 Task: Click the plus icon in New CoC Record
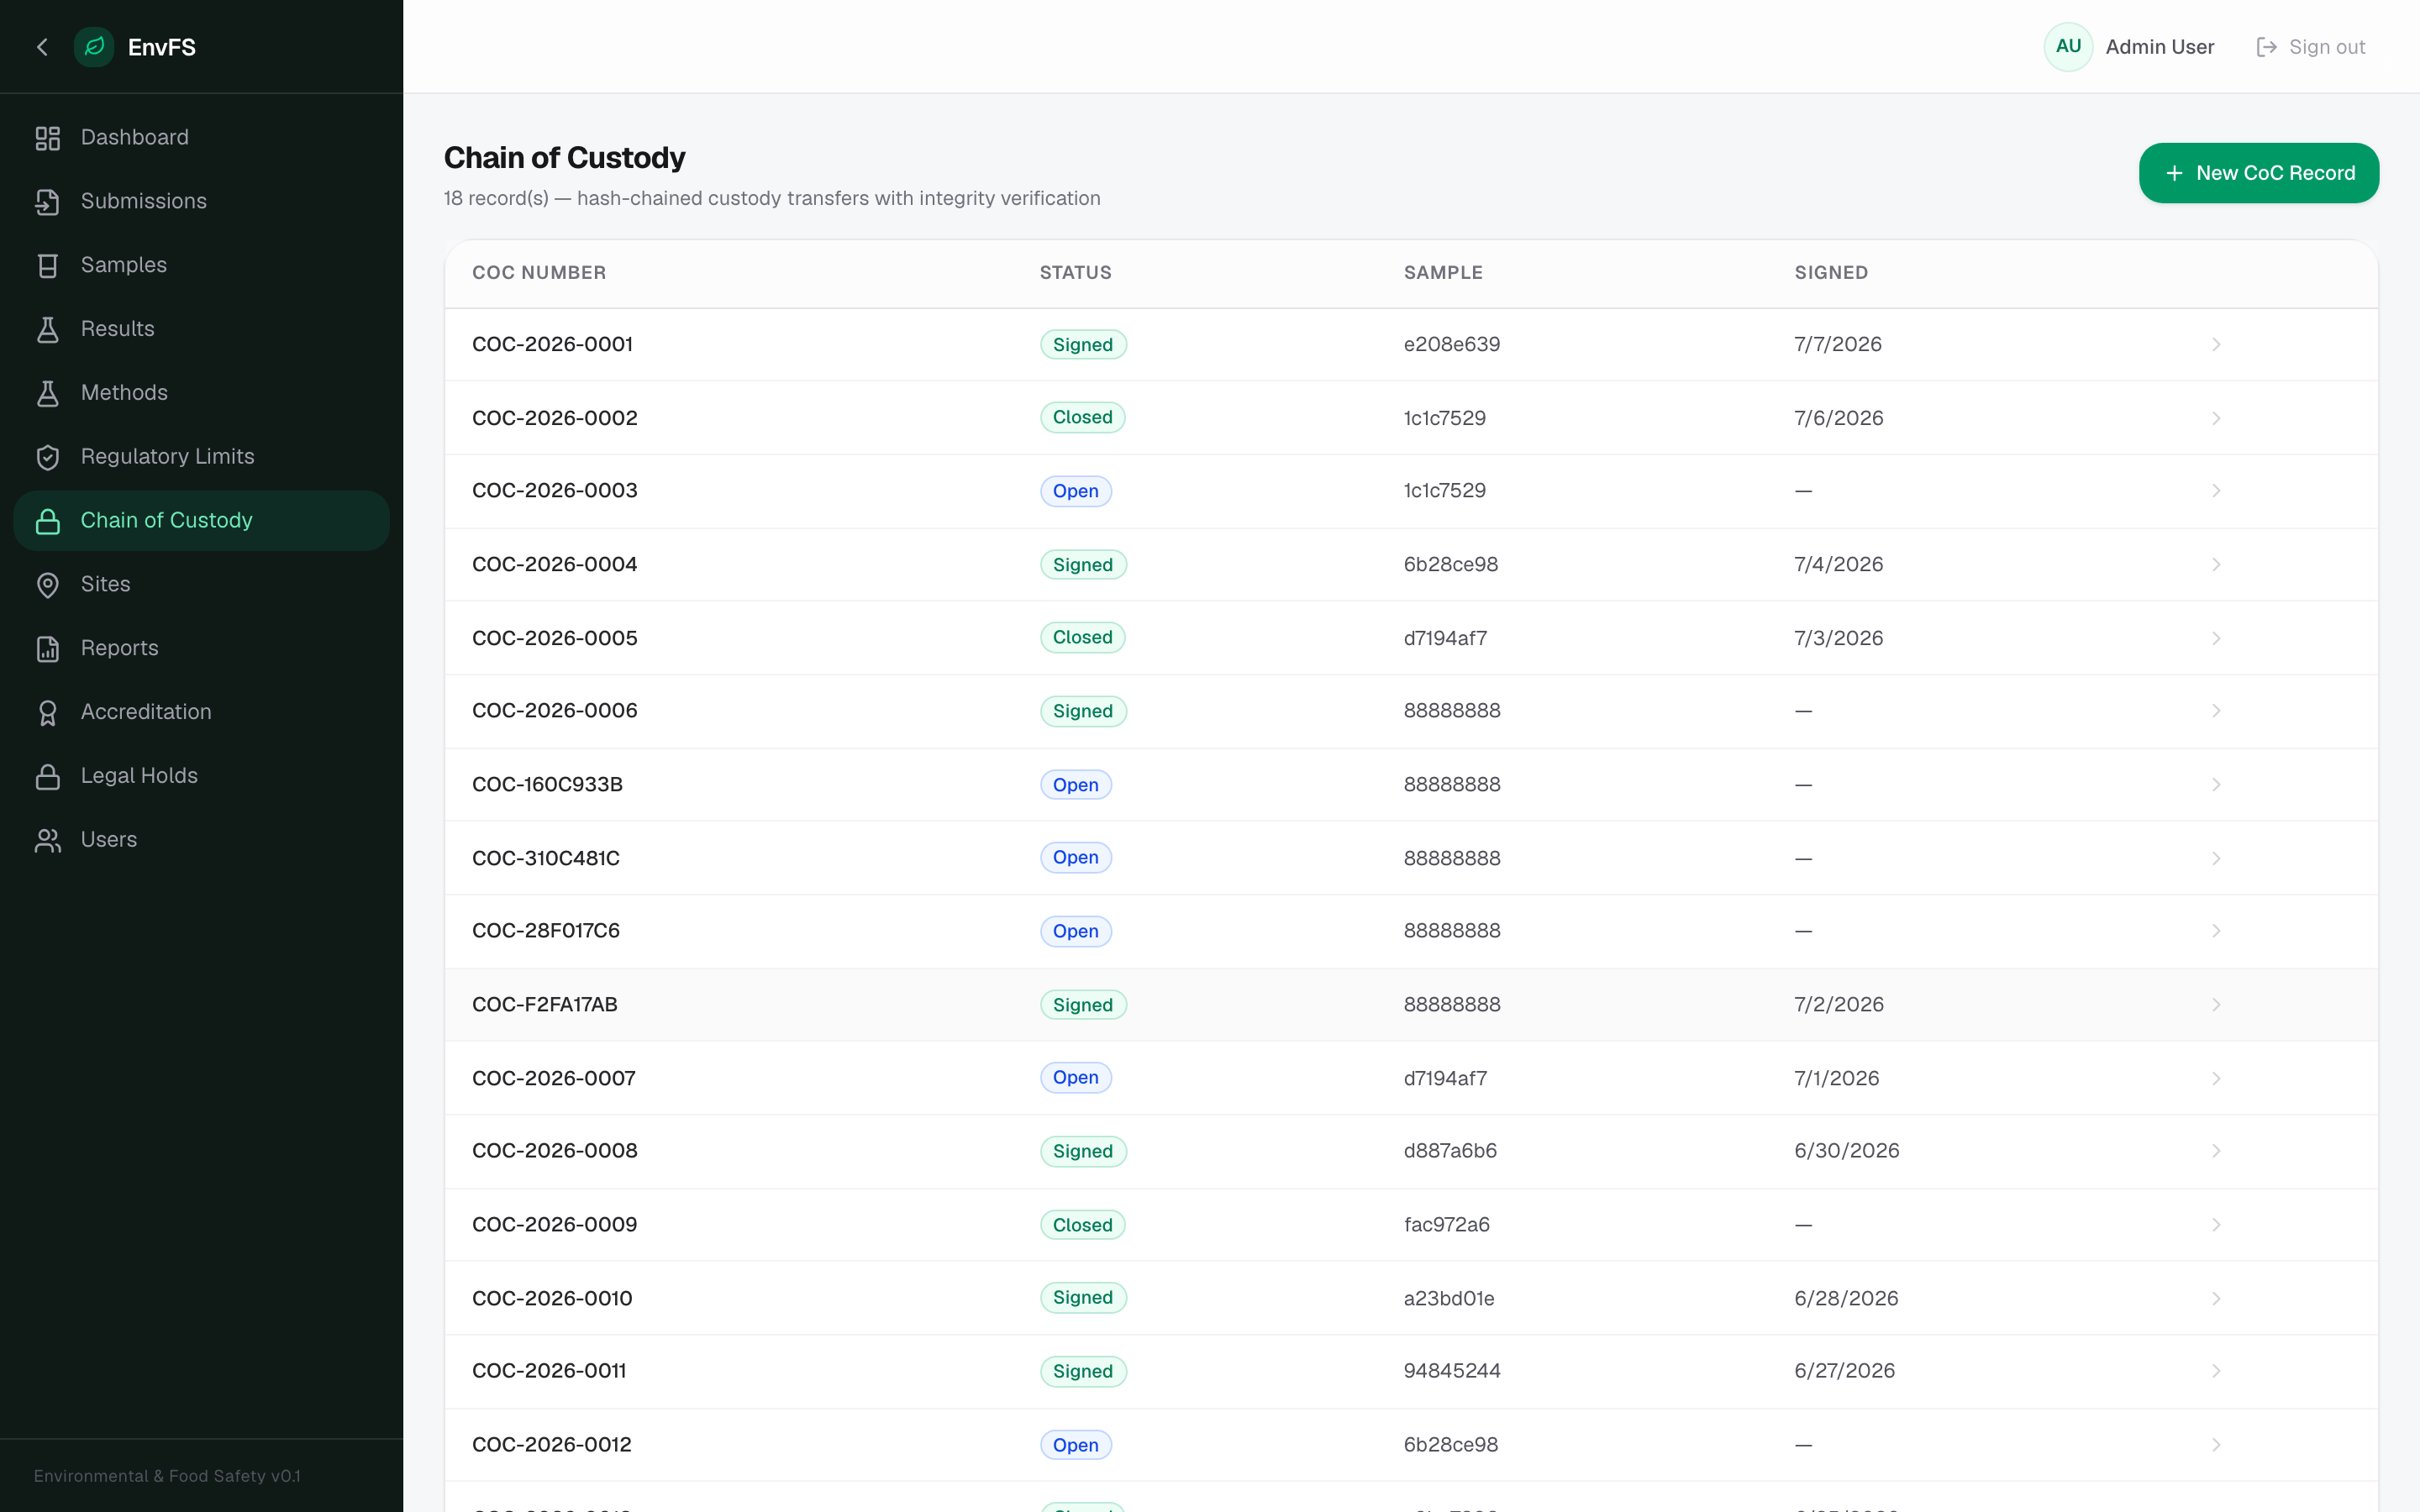coord(2174,173)
